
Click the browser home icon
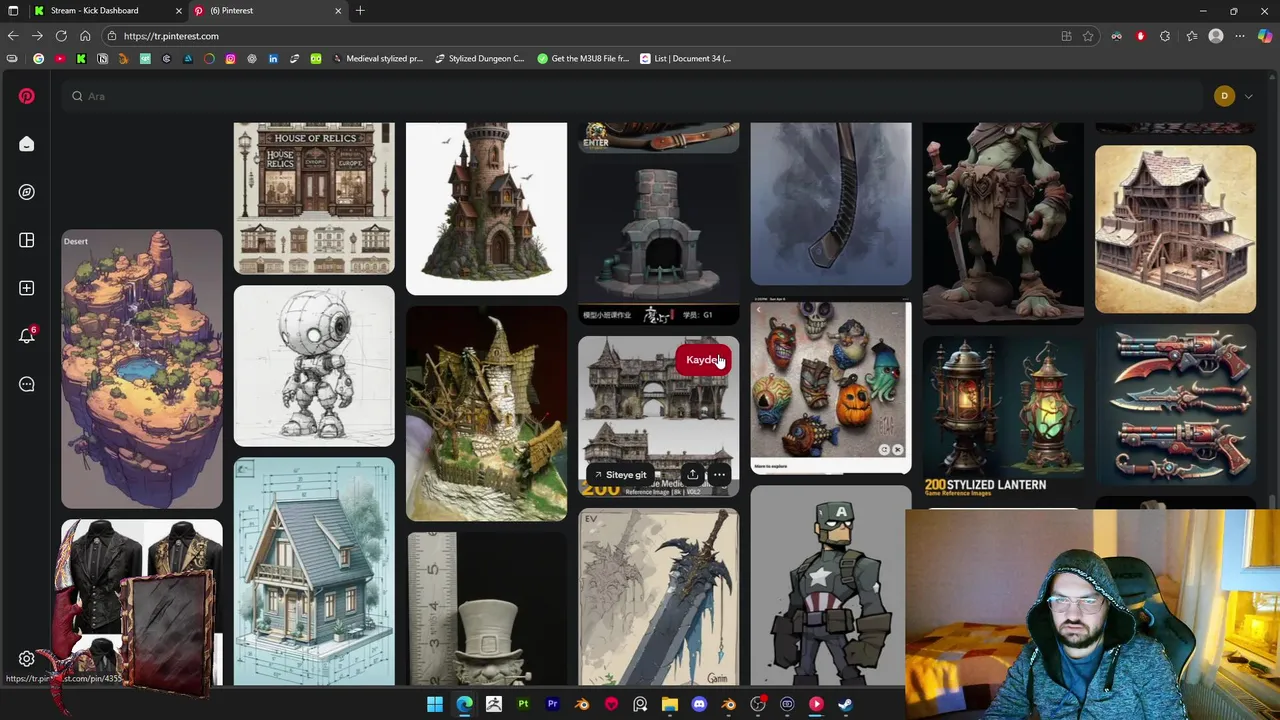pyautogui.click(x=85, y=36)
